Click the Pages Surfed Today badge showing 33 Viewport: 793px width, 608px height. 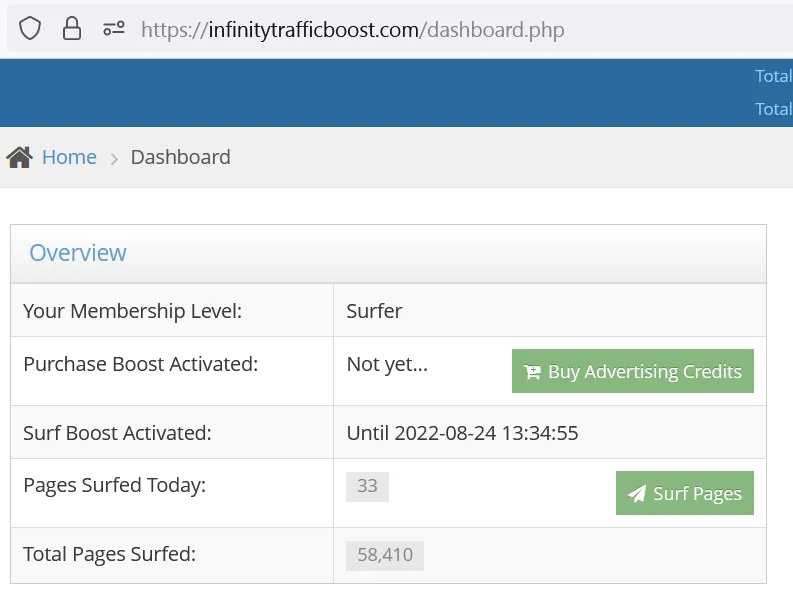[367, 486]
